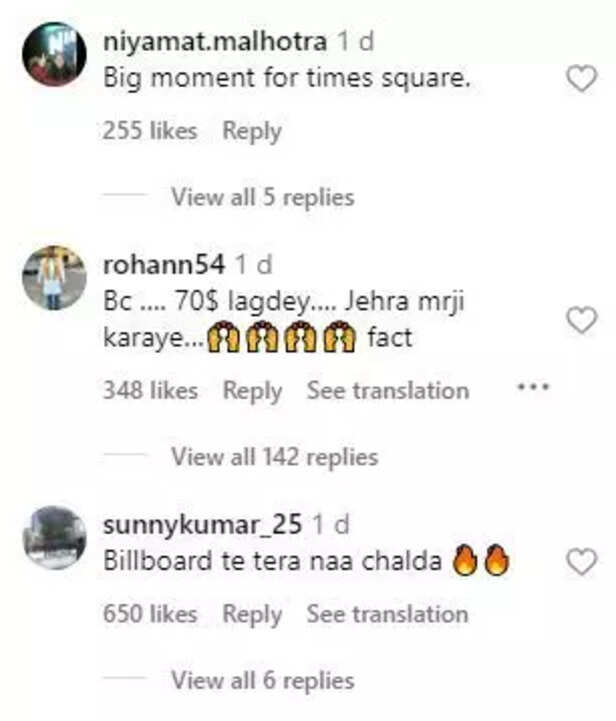Screen dimensions: 616x721
Task: See translation of sunnykumar_25's comment
Action: tap(387, 614)
